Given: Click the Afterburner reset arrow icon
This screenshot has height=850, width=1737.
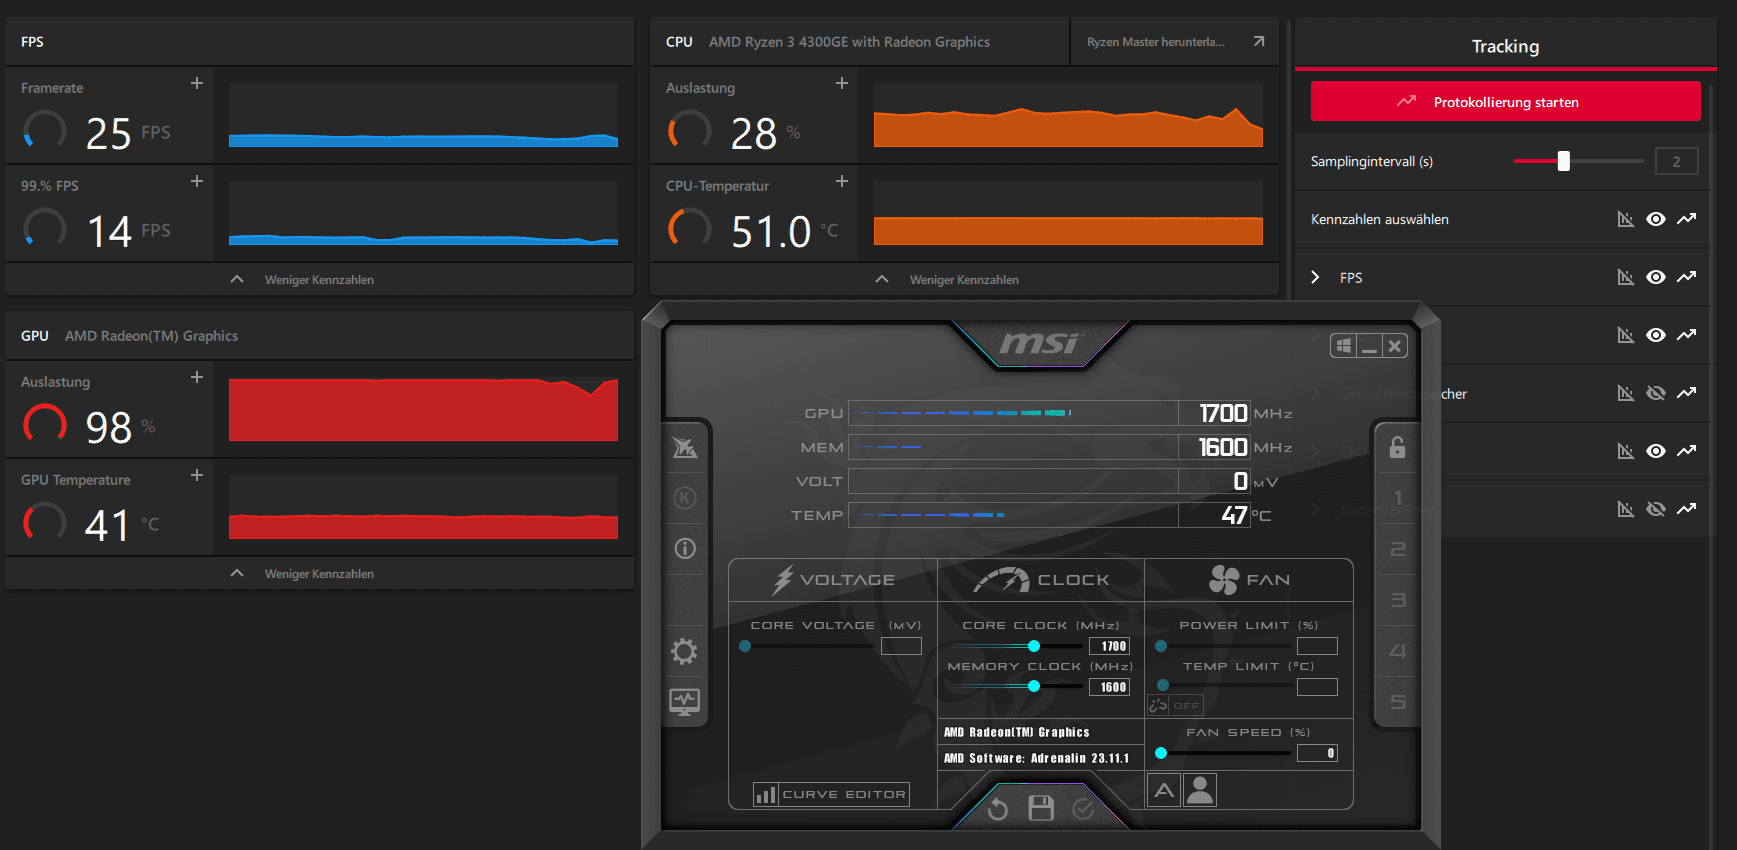Looking at the screenshot, I should coord(998,809).
